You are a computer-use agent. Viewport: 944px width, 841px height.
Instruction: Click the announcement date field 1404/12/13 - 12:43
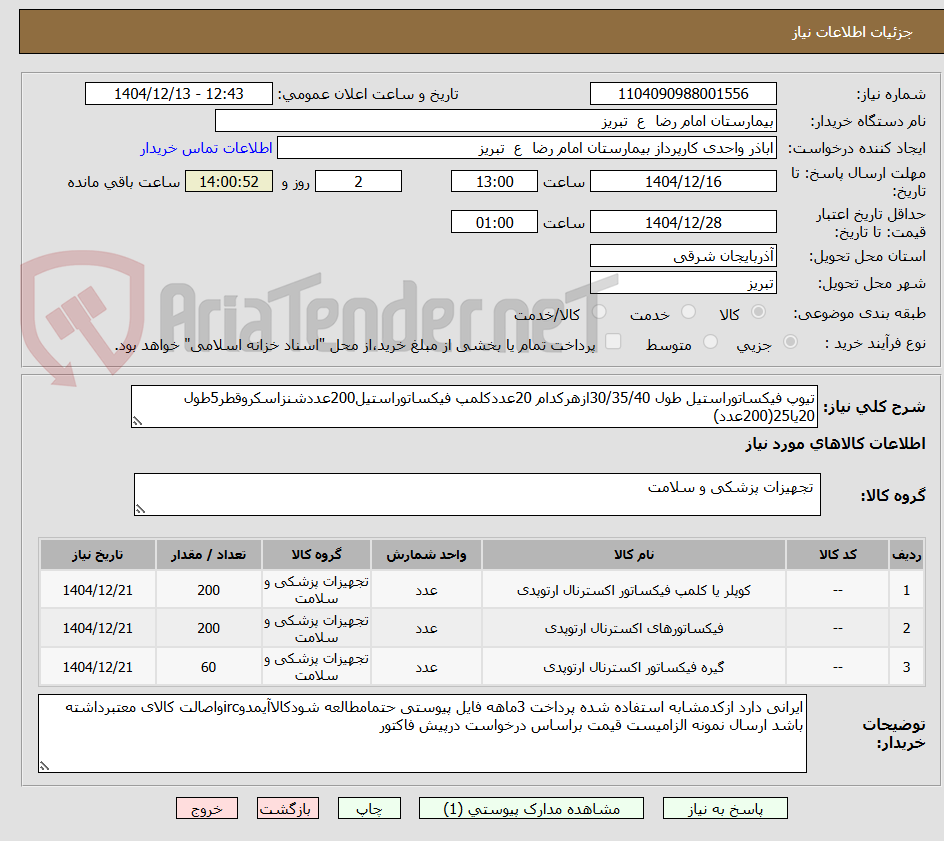[179, 94]
